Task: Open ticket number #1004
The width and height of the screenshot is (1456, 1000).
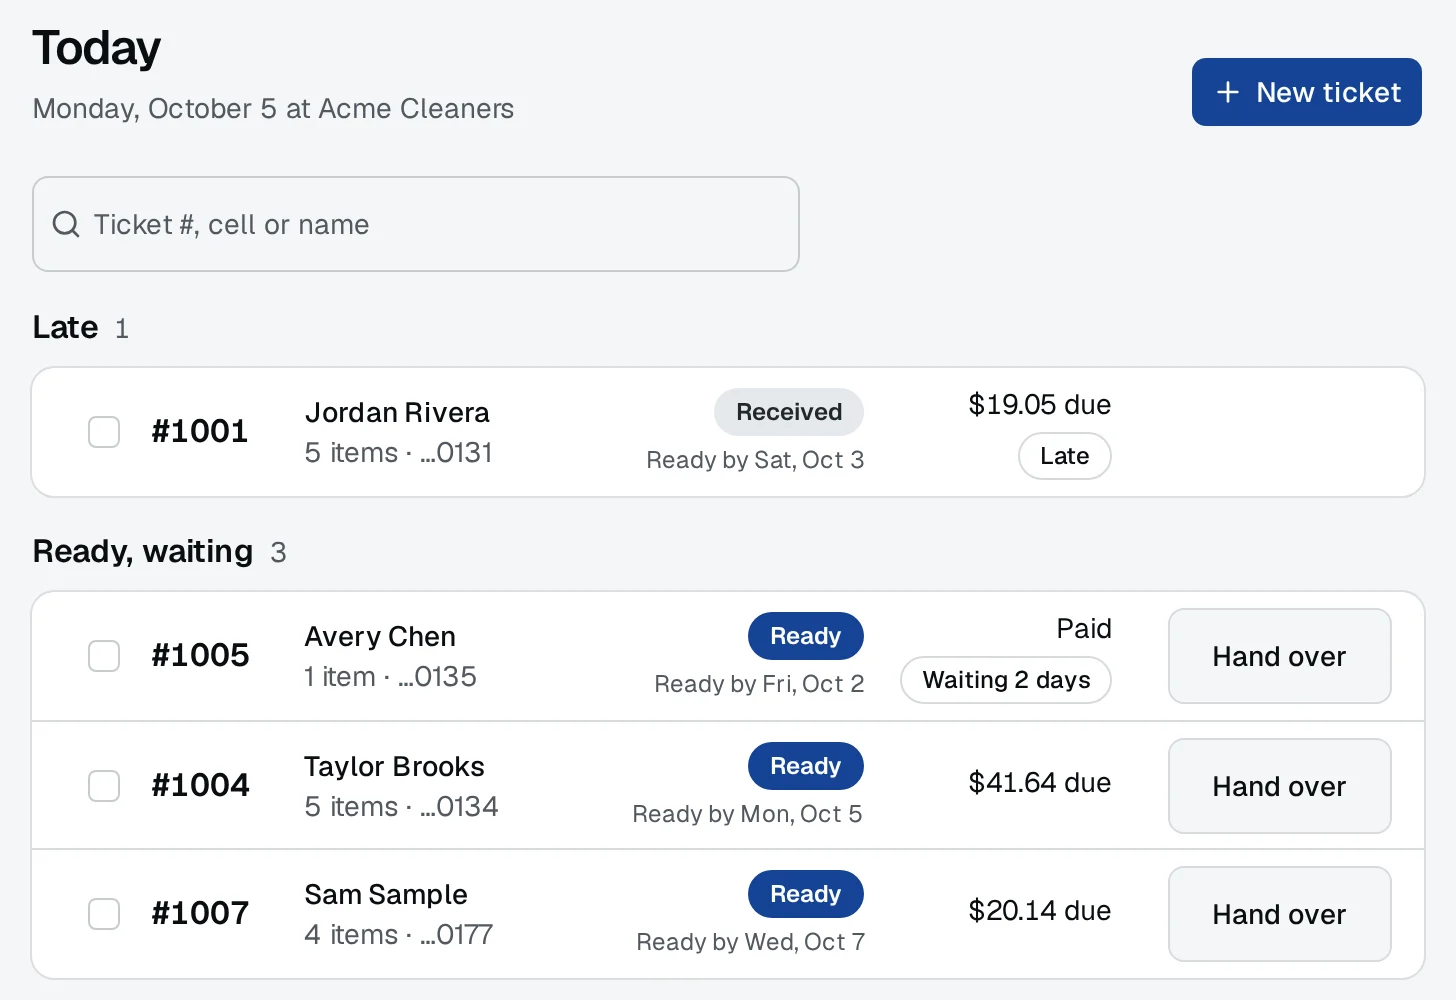Action: [200, 785]
